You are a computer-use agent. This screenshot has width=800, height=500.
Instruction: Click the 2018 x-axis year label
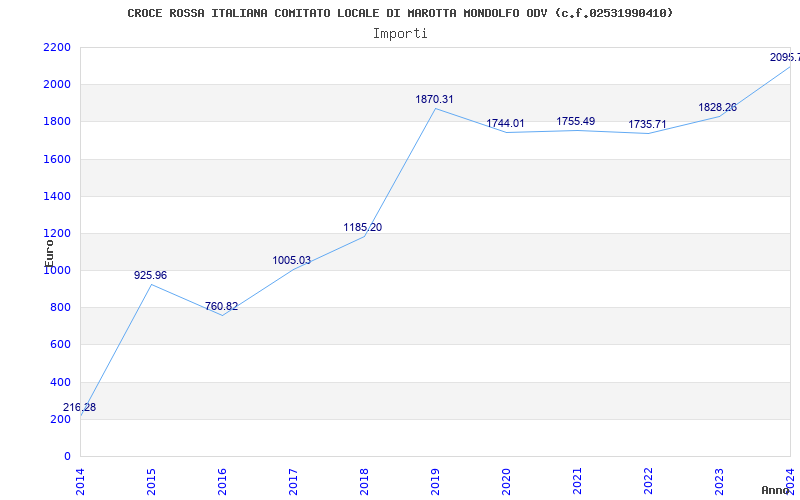click(x=364, y=482)
